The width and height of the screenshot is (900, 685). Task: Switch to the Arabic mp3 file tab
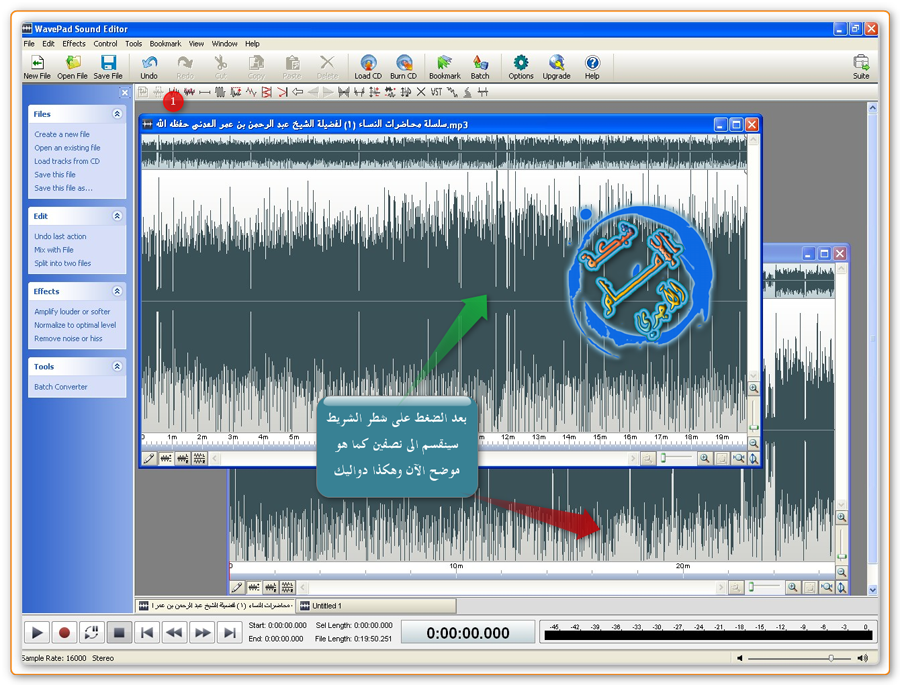216,606
